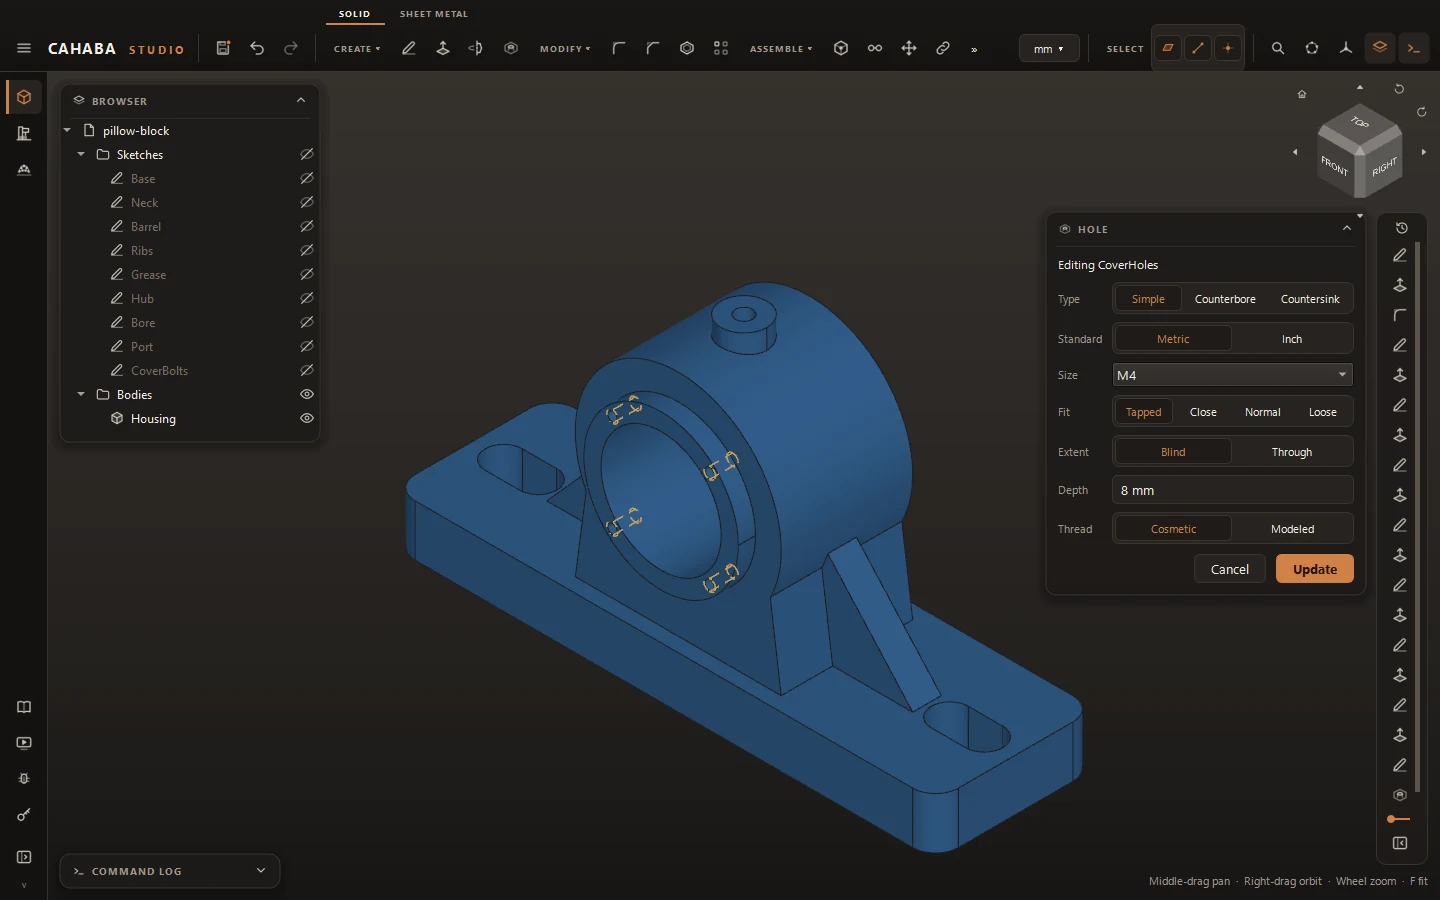Toggle the face selection filter
This screenshot has height=900, width=1440.
coord(1168,48)
